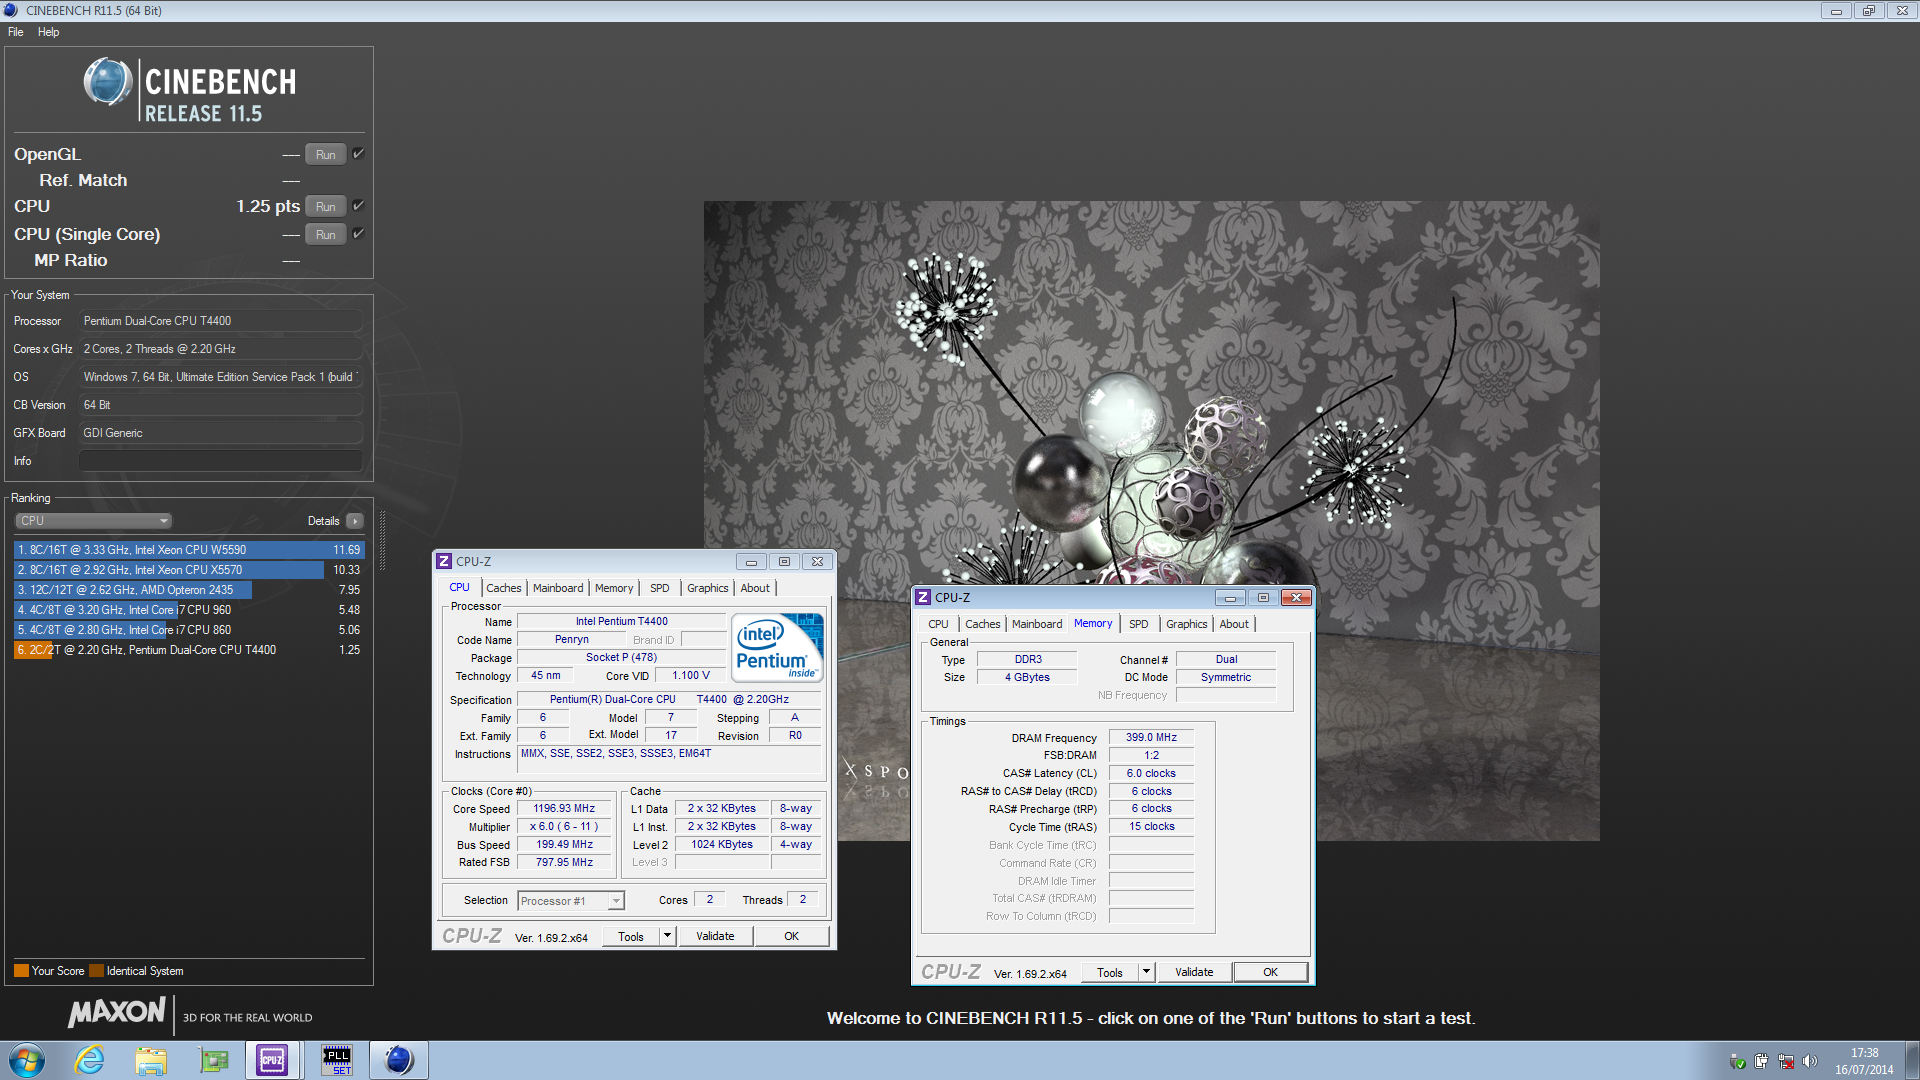Open the Processor #1 selection dropdown
The image size is (1920, 1080).
(x=571, y=901)
